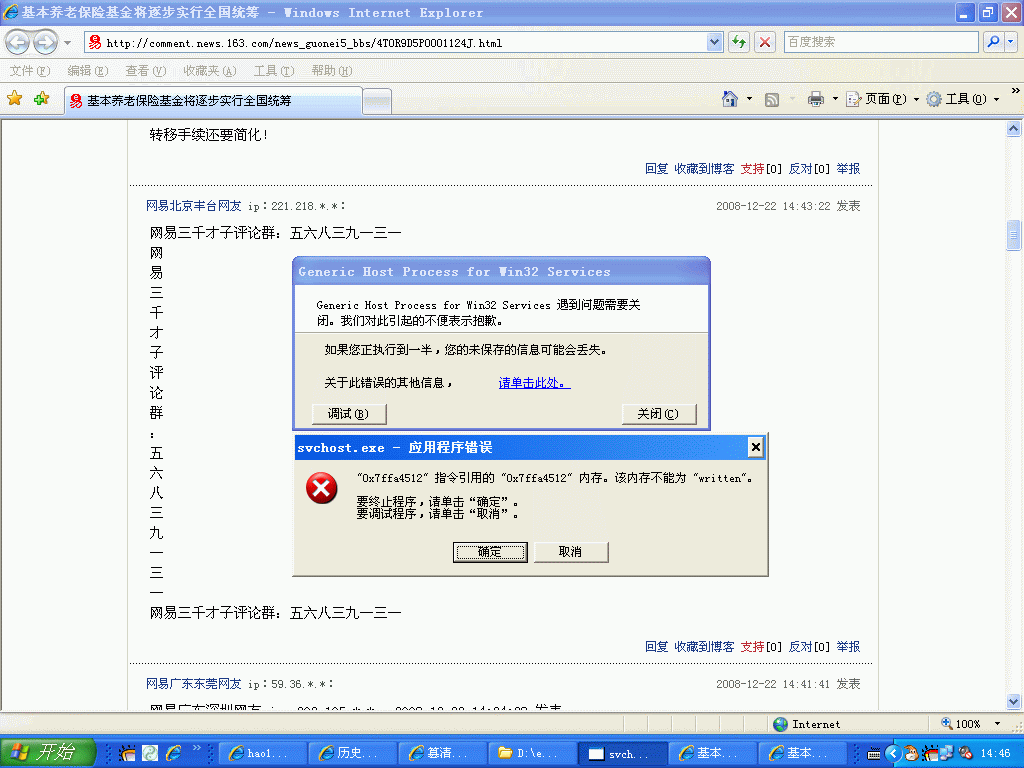Screen dimensions: 1024x768
Task: Click the keyboard language bar tray icon
Action: click(x=873, y=754)
